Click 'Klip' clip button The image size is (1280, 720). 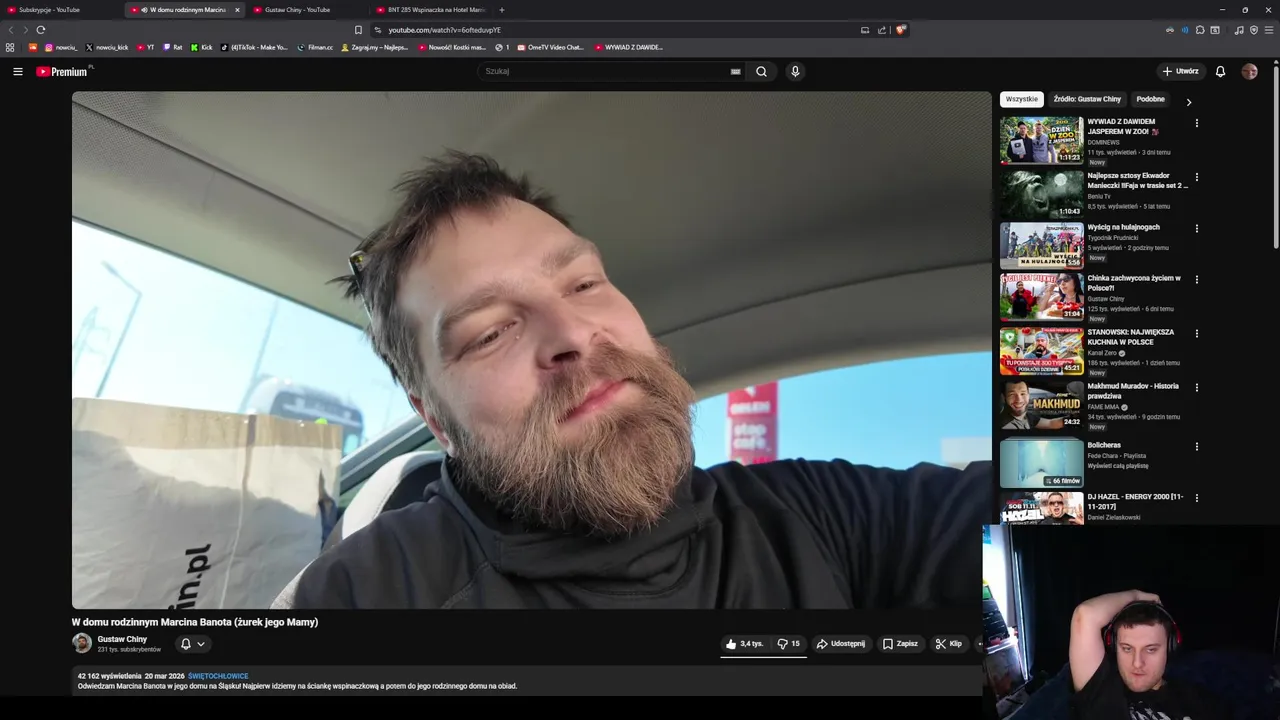click(949, 644)
